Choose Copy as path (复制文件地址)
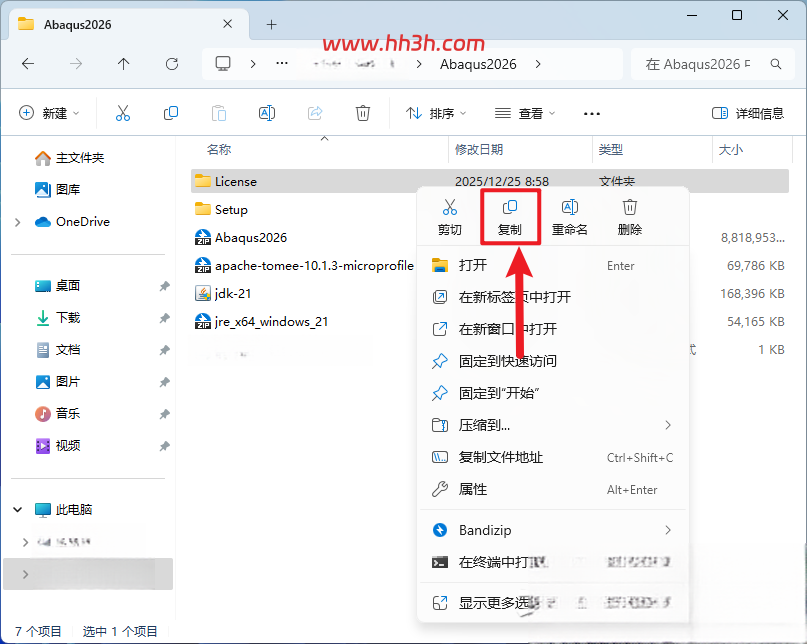Screen dimensions: 807x644 (553, 457)
